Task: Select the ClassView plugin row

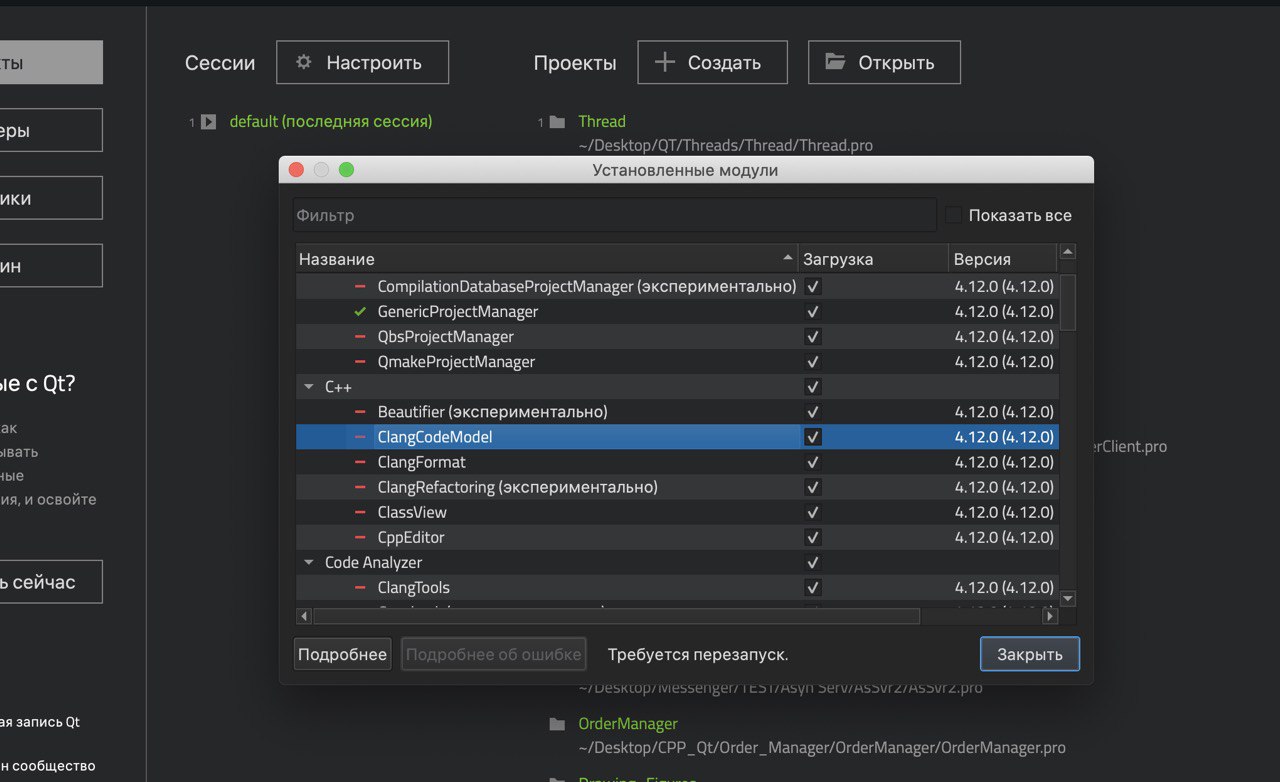Action: pyautogui.click(x=677, y=512)
